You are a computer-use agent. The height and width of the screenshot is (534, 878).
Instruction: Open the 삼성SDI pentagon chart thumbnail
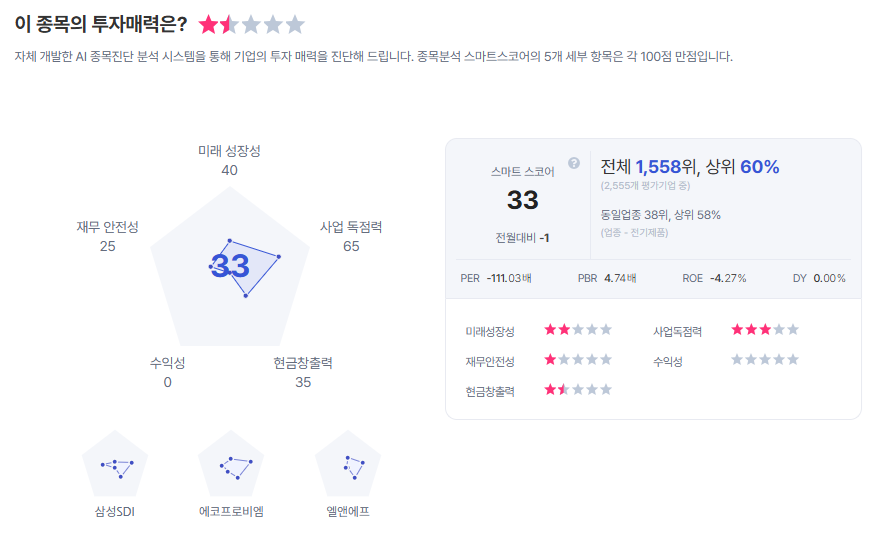pos(115,465)
